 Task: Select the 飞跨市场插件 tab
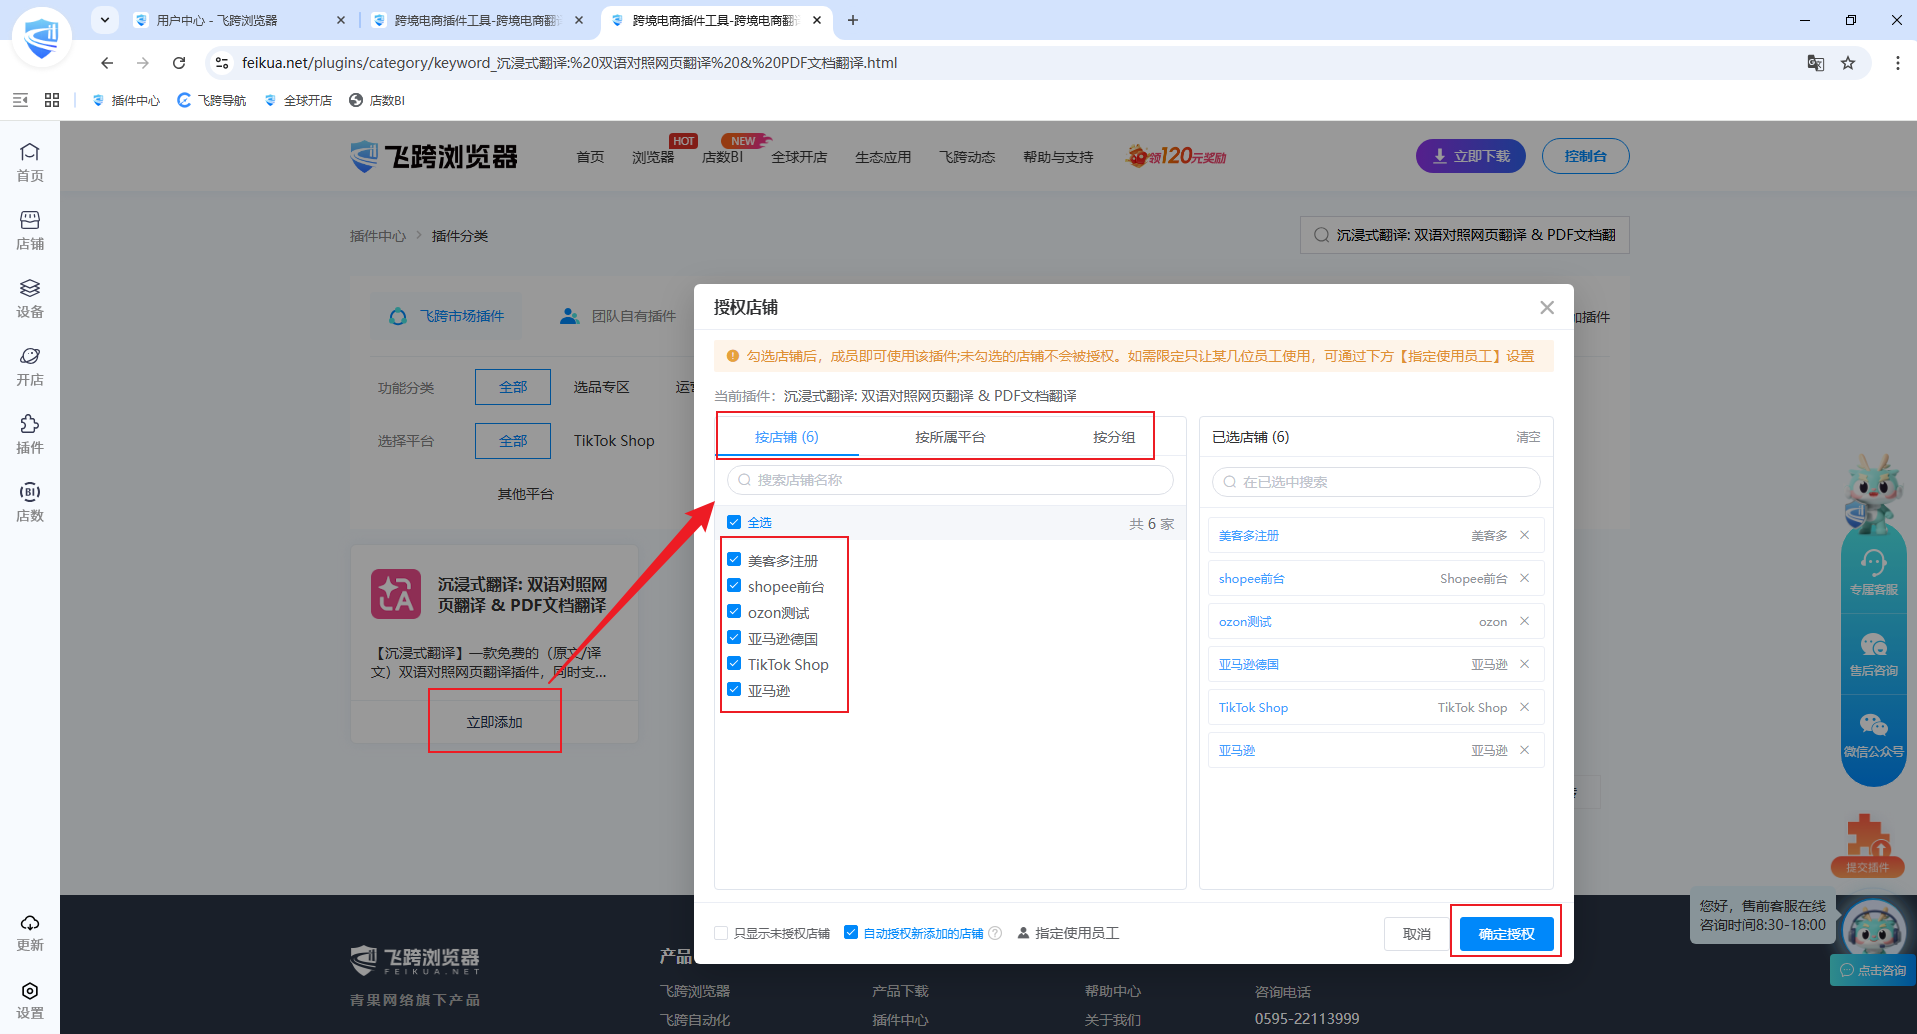pos(447,316)
